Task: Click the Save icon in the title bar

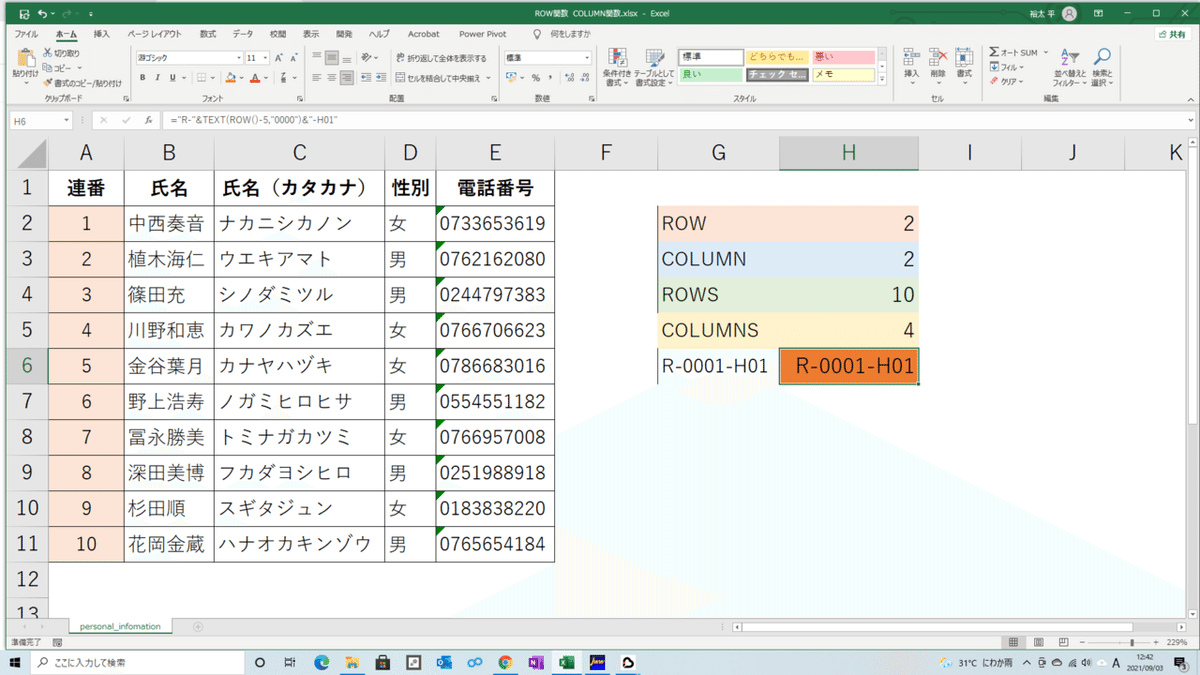Action: pyautogui.click(x=24, y=14)
